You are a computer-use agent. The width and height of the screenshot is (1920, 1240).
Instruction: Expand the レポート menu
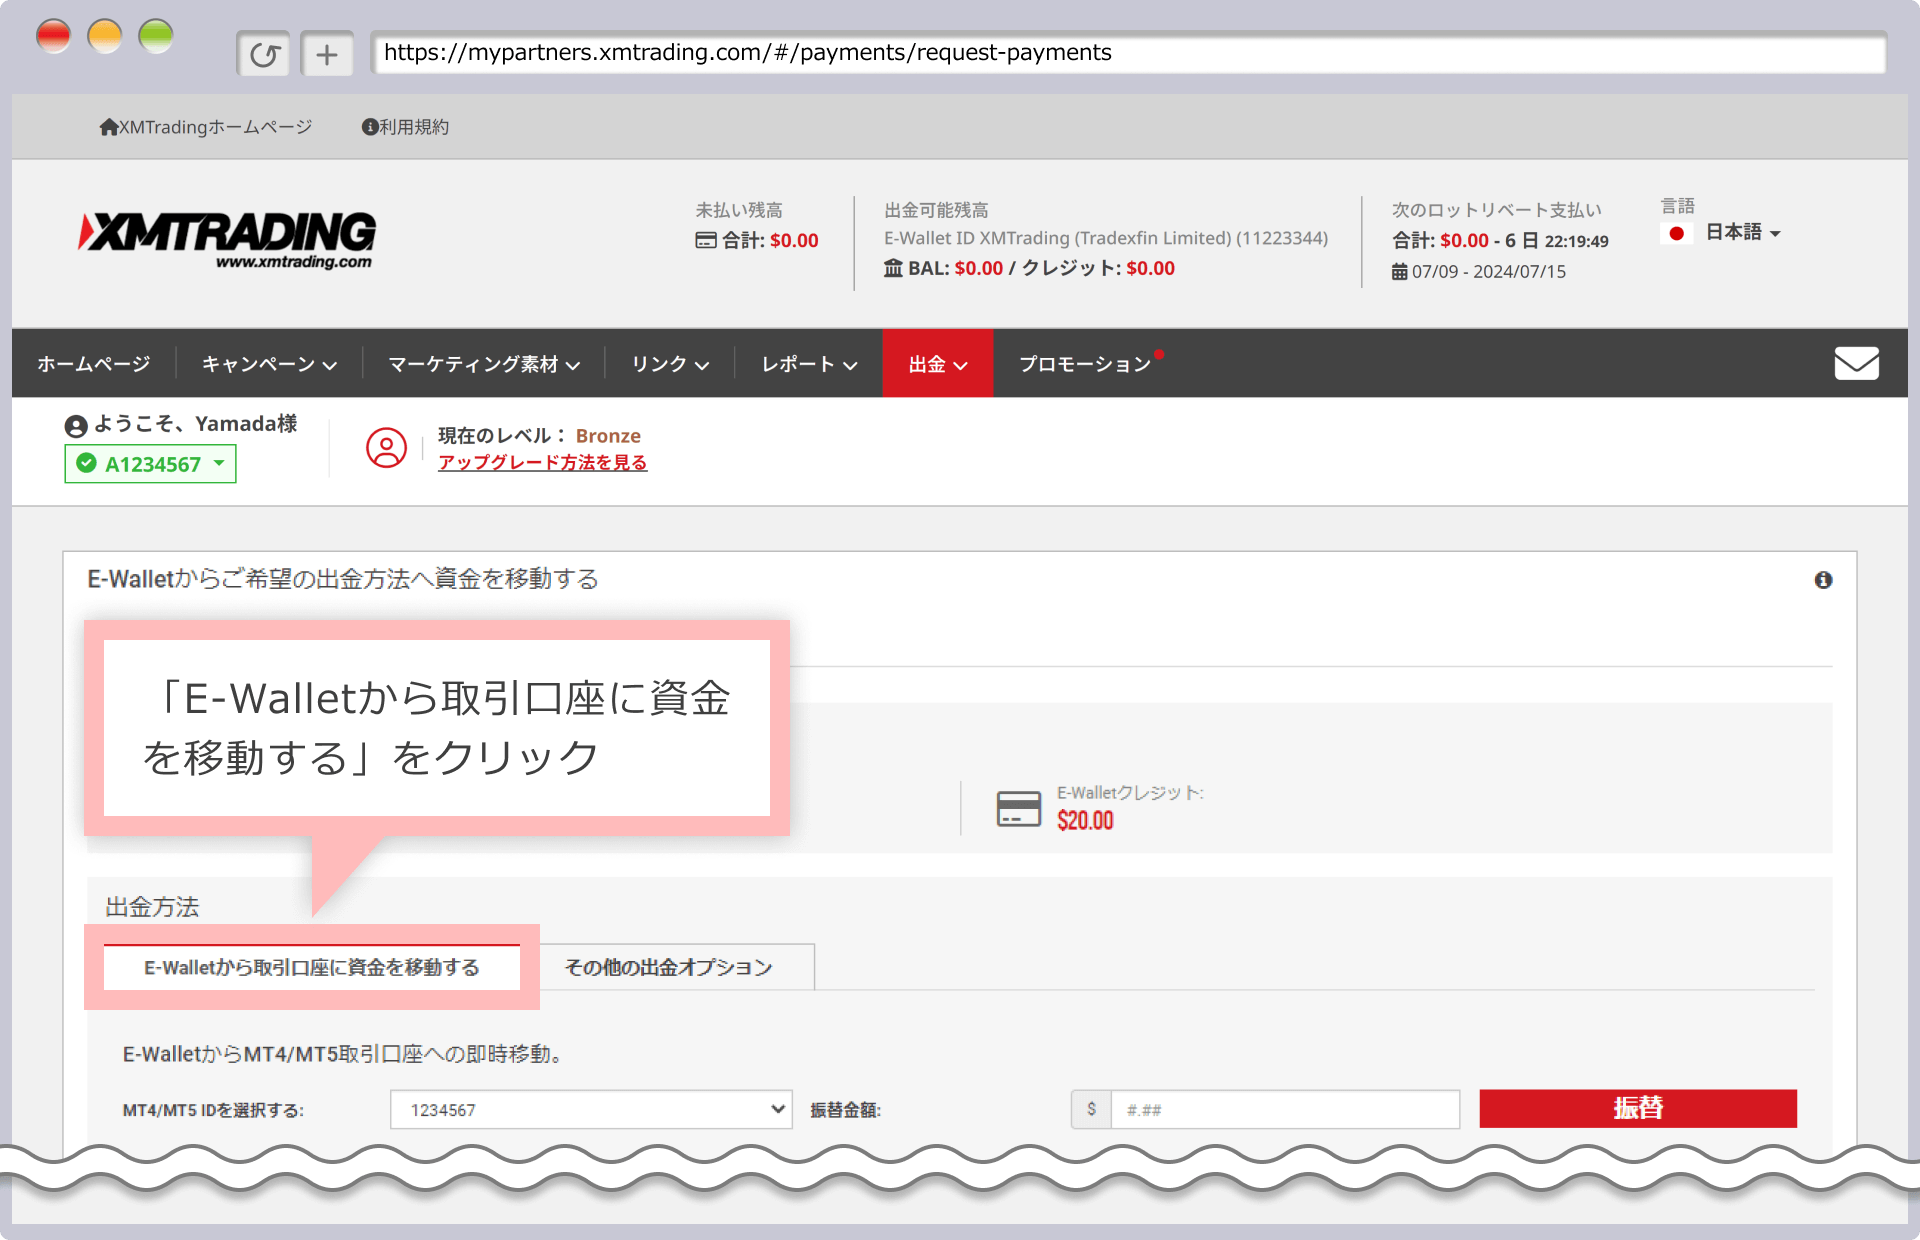(809, 364)
